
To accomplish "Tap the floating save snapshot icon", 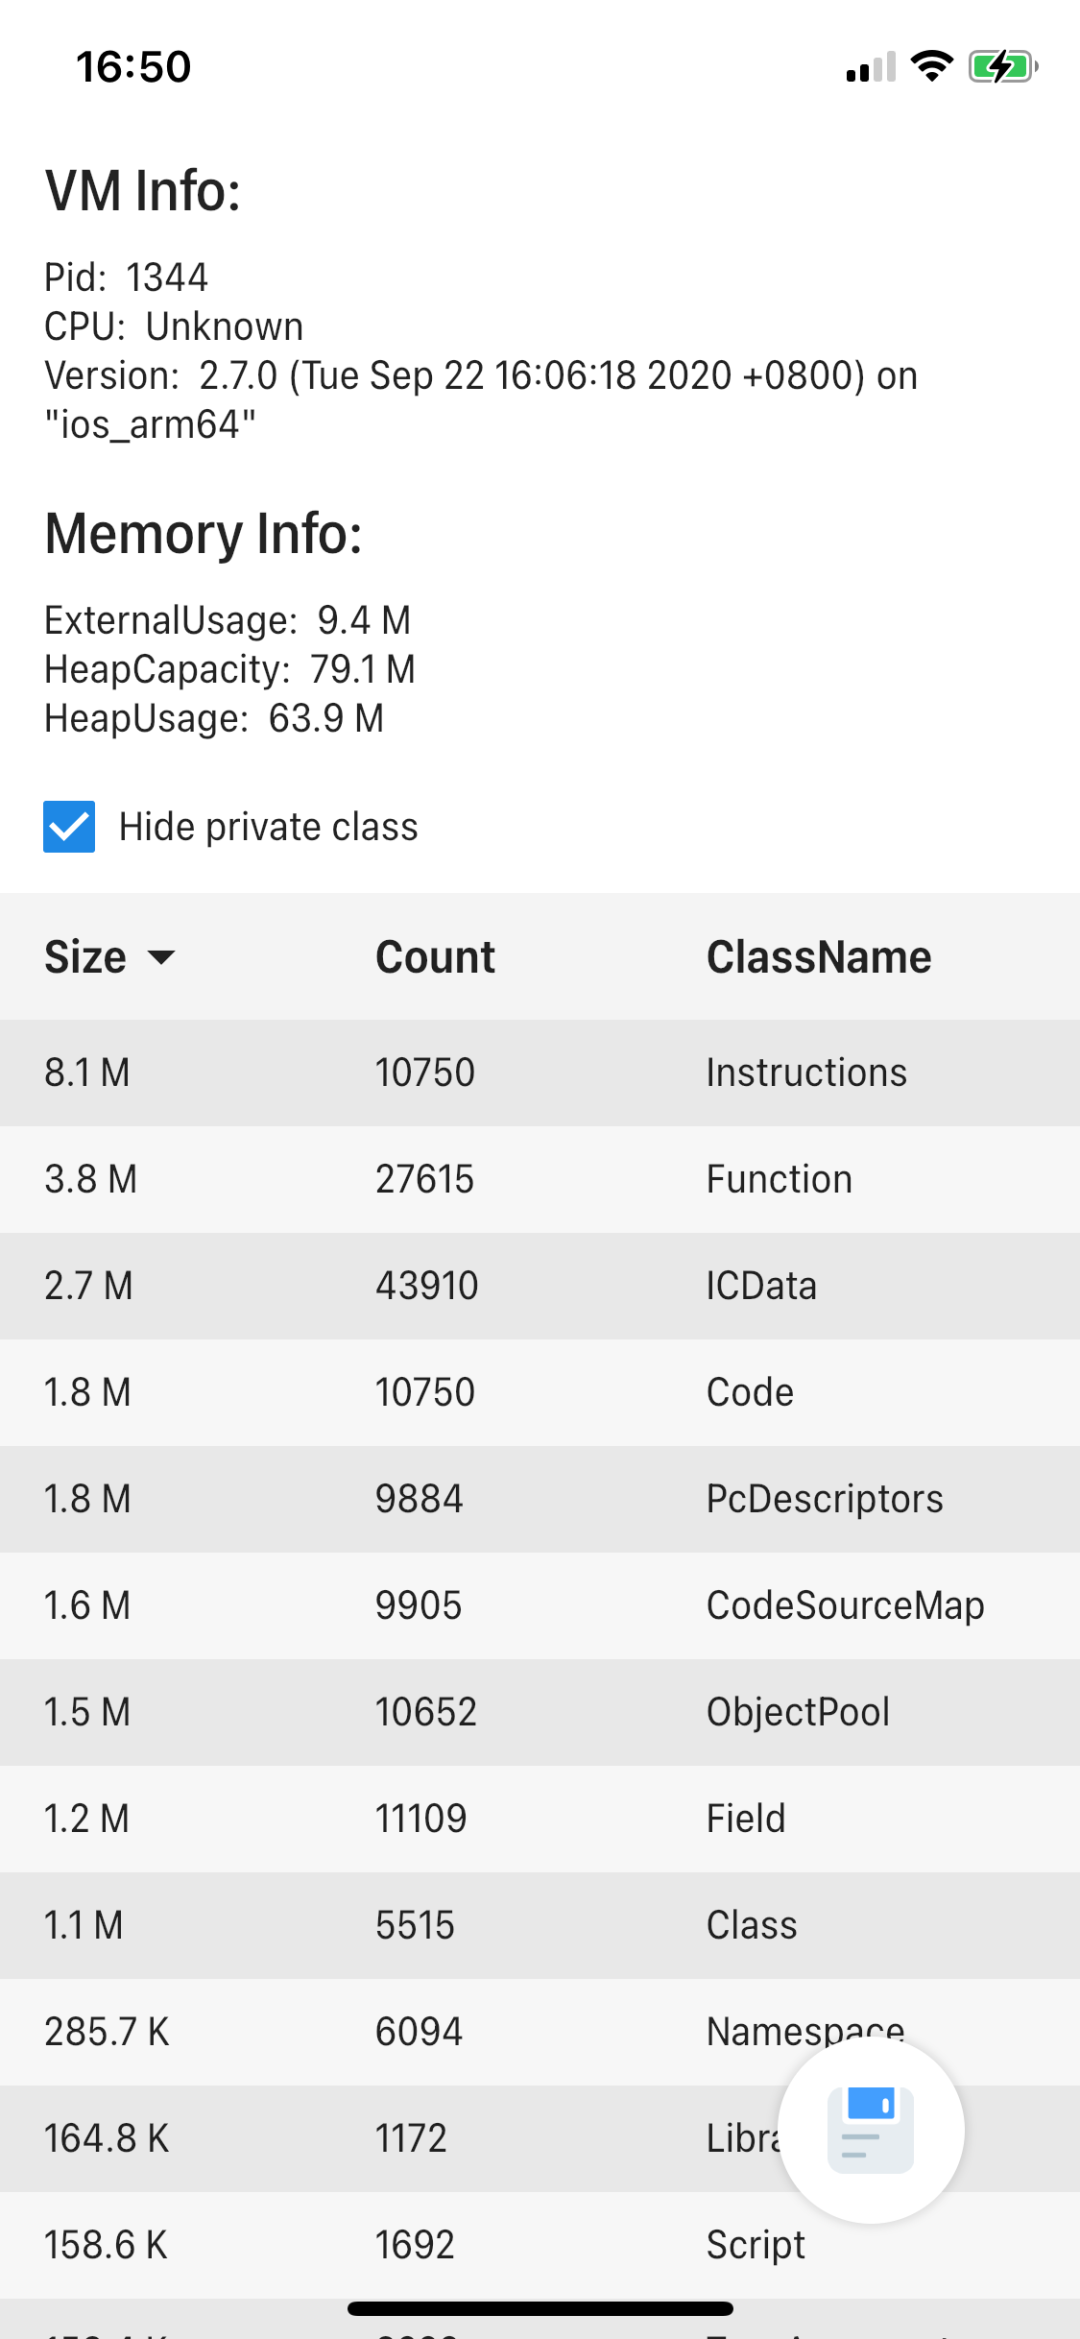I will coord(871,2130).
